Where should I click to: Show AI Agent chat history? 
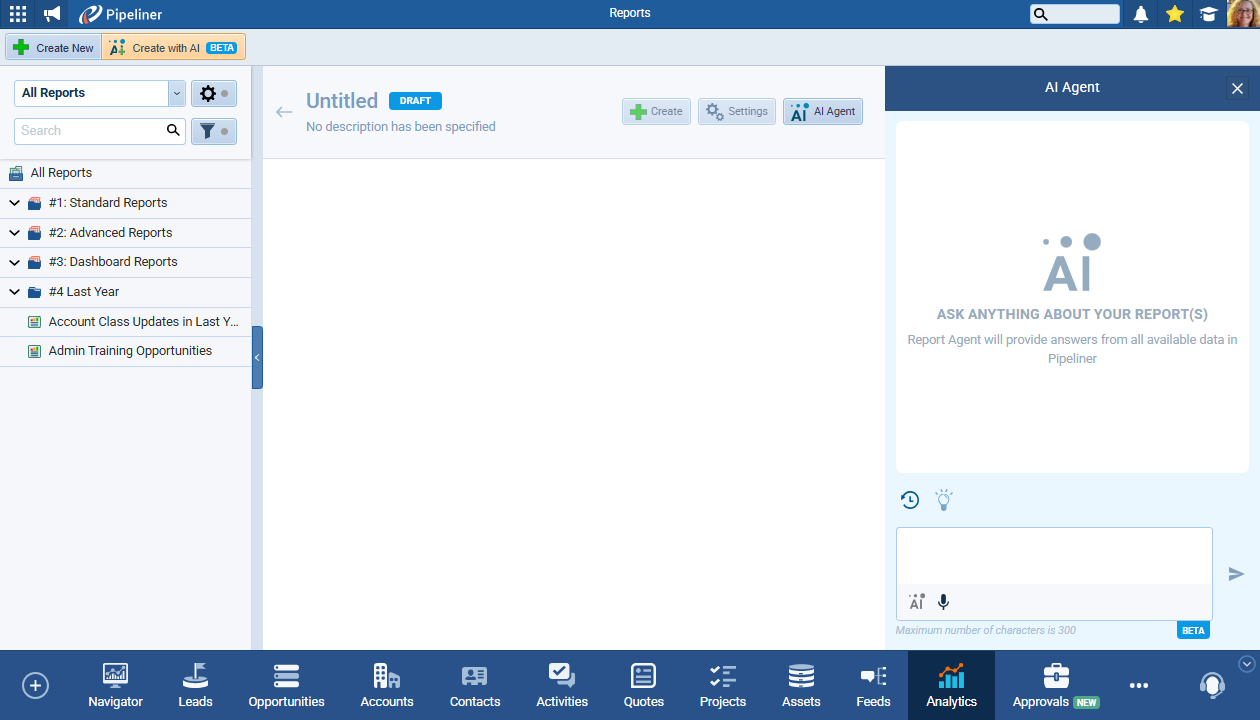(x=910, y=500)
